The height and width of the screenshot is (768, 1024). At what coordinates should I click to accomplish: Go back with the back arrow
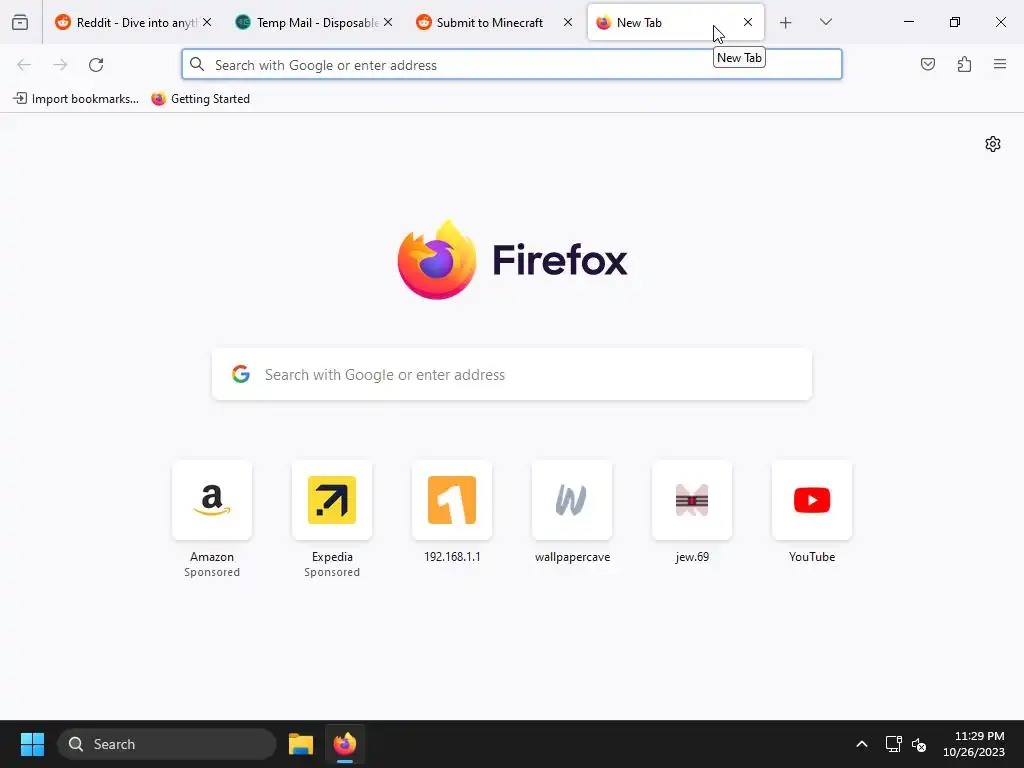(x=24, y=65)
